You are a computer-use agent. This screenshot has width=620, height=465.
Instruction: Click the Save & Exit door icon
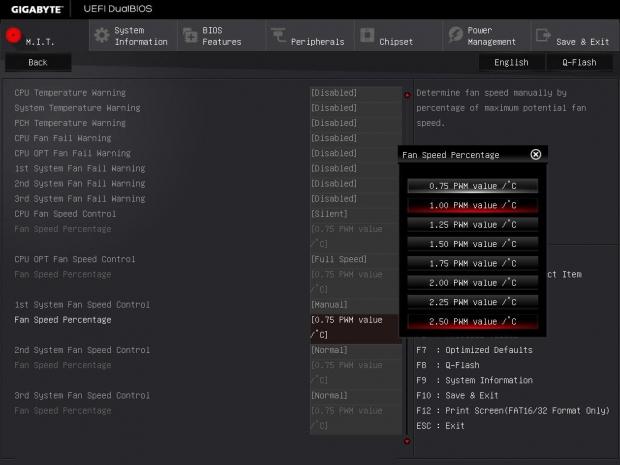point(543,35)
